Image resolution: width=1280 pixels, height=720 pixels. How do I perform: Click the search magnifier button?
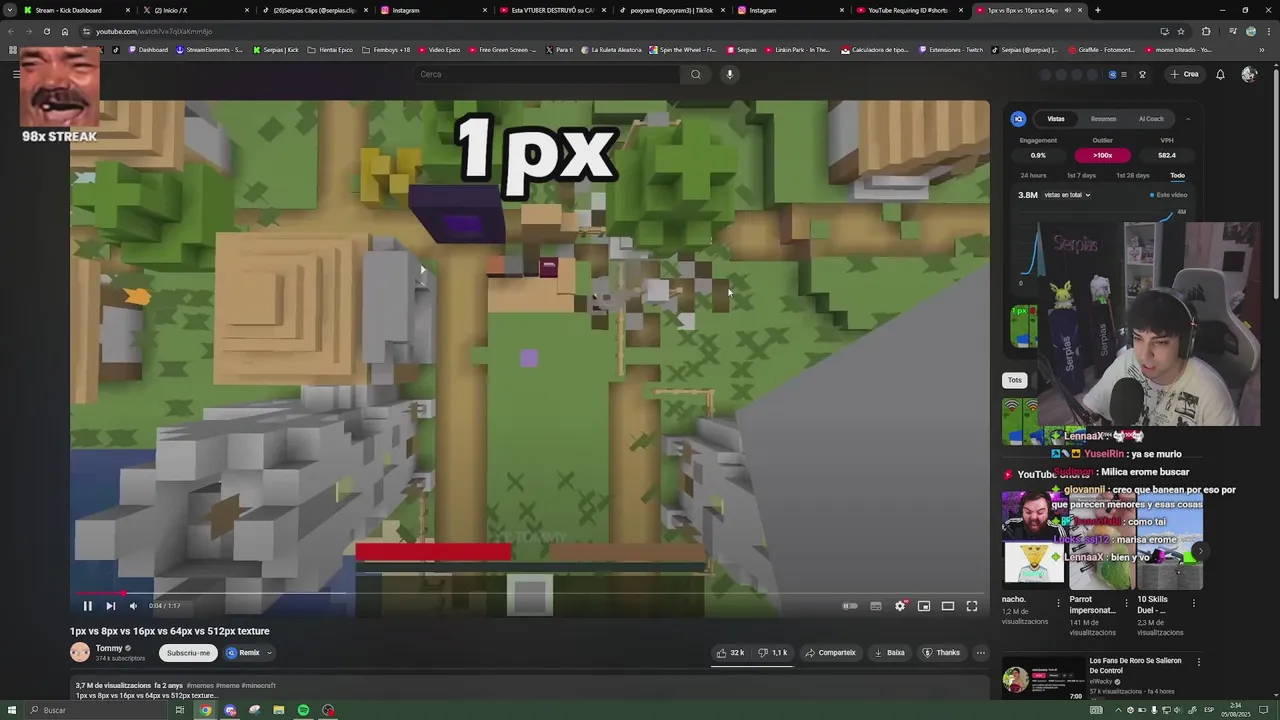click(696, 74)
